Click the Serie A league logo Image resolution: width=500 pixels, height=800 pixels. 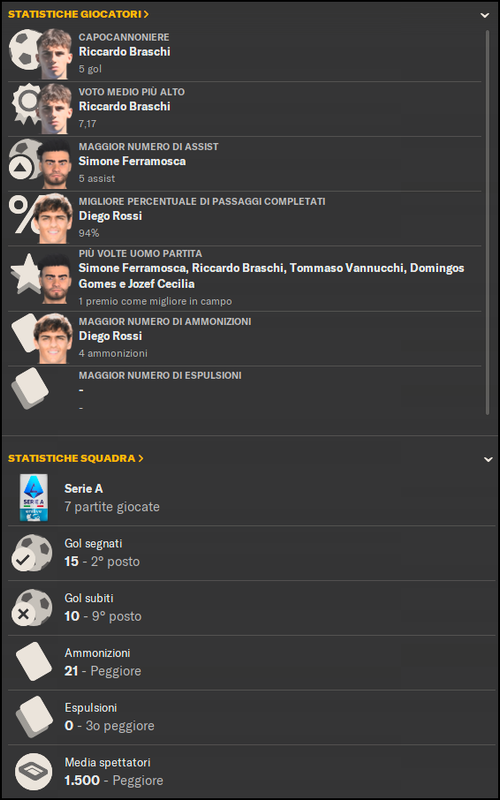pyautogui.click(x=34, y=497)
